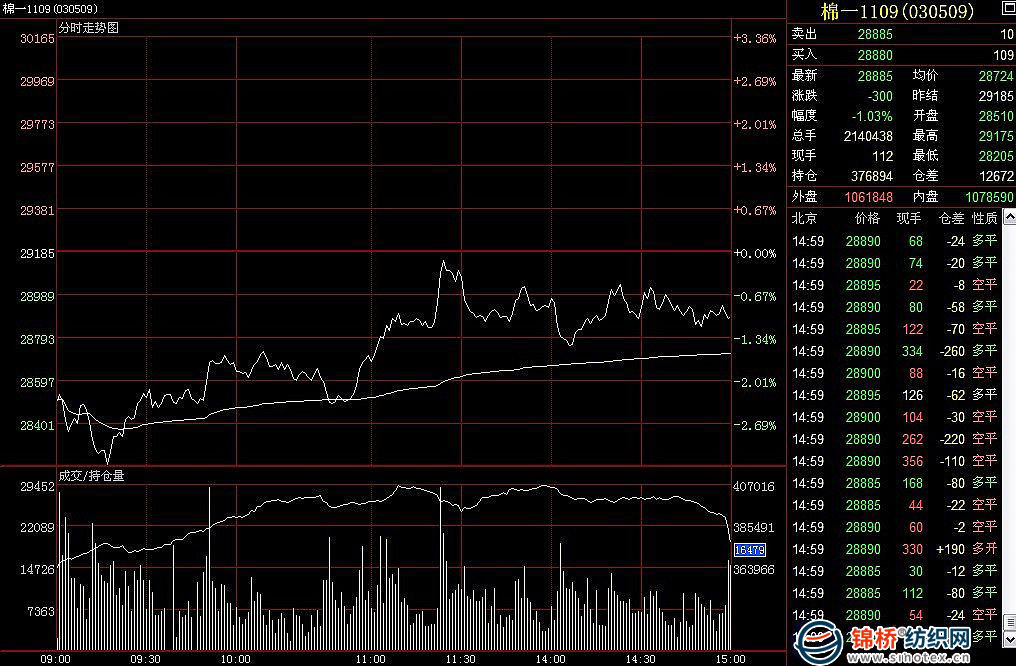
Task: Click the highlighted 16479 volume marker
Action: 749,549
